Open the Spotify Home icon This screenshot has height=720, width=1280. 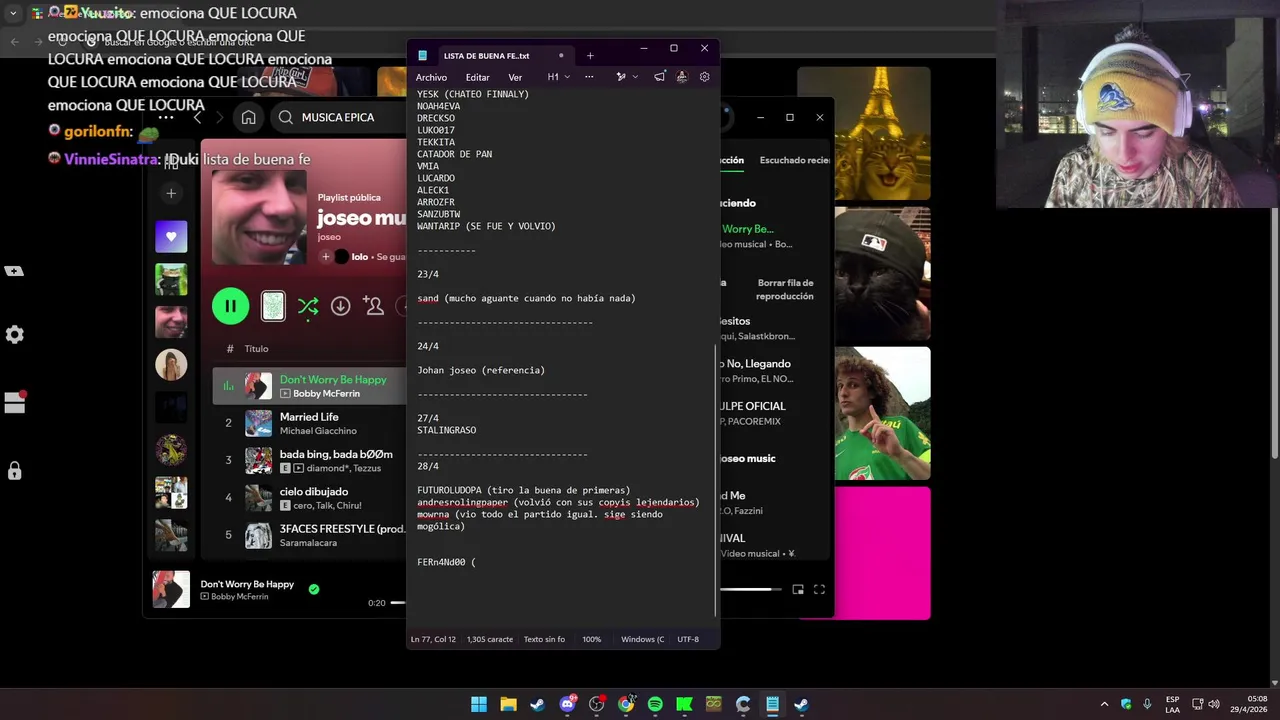[x=248, y=117]
